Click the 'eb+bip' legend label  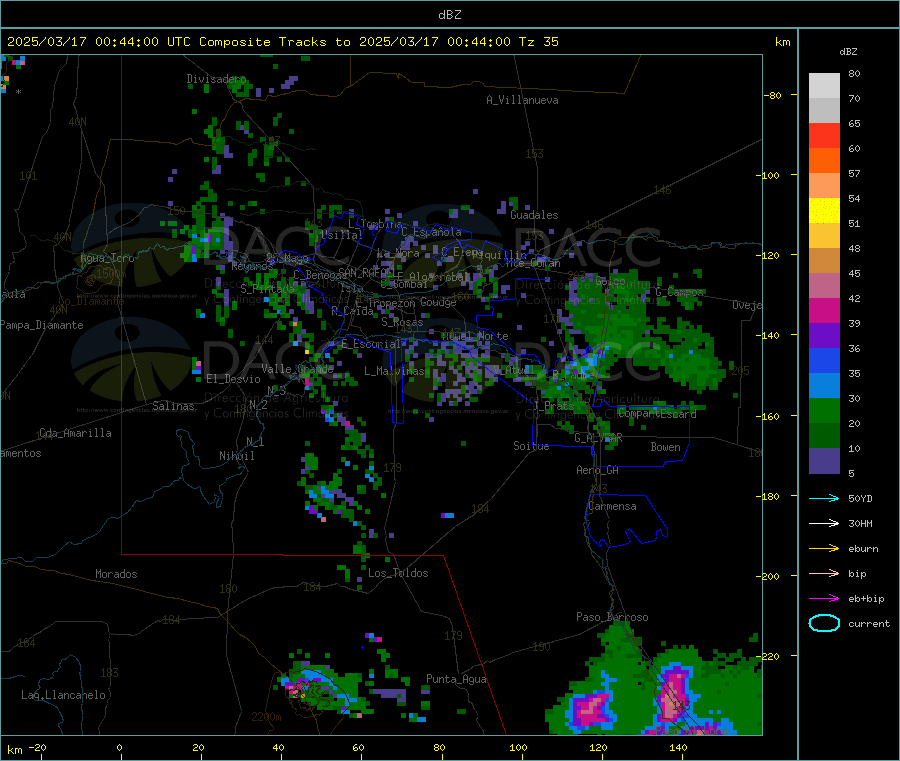point(866,599)
